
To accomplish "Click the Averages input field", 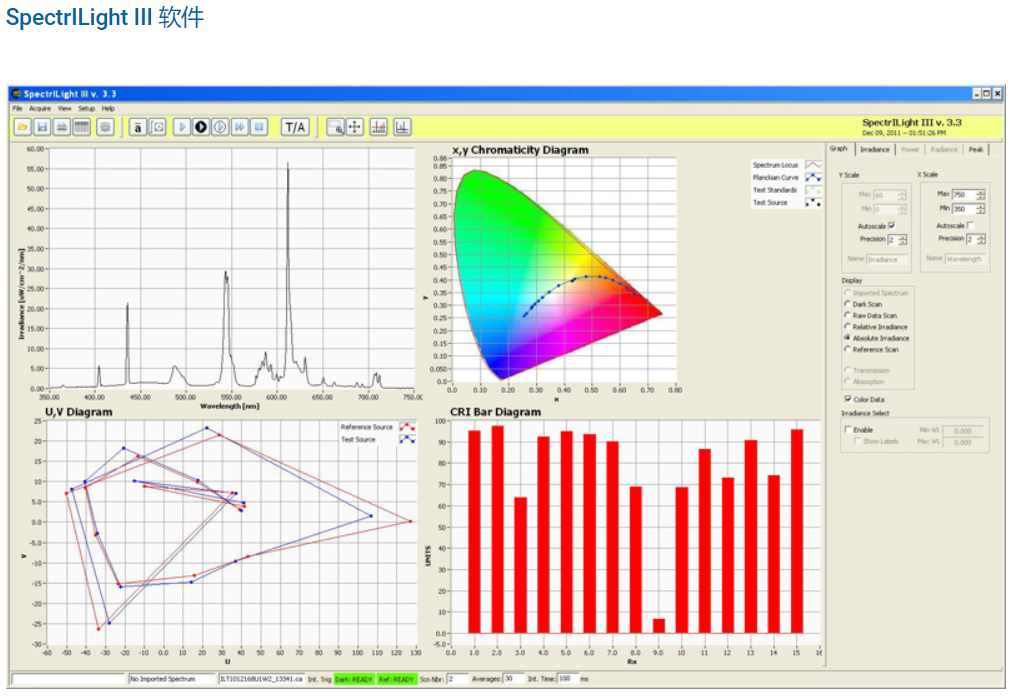I will 512,679.
